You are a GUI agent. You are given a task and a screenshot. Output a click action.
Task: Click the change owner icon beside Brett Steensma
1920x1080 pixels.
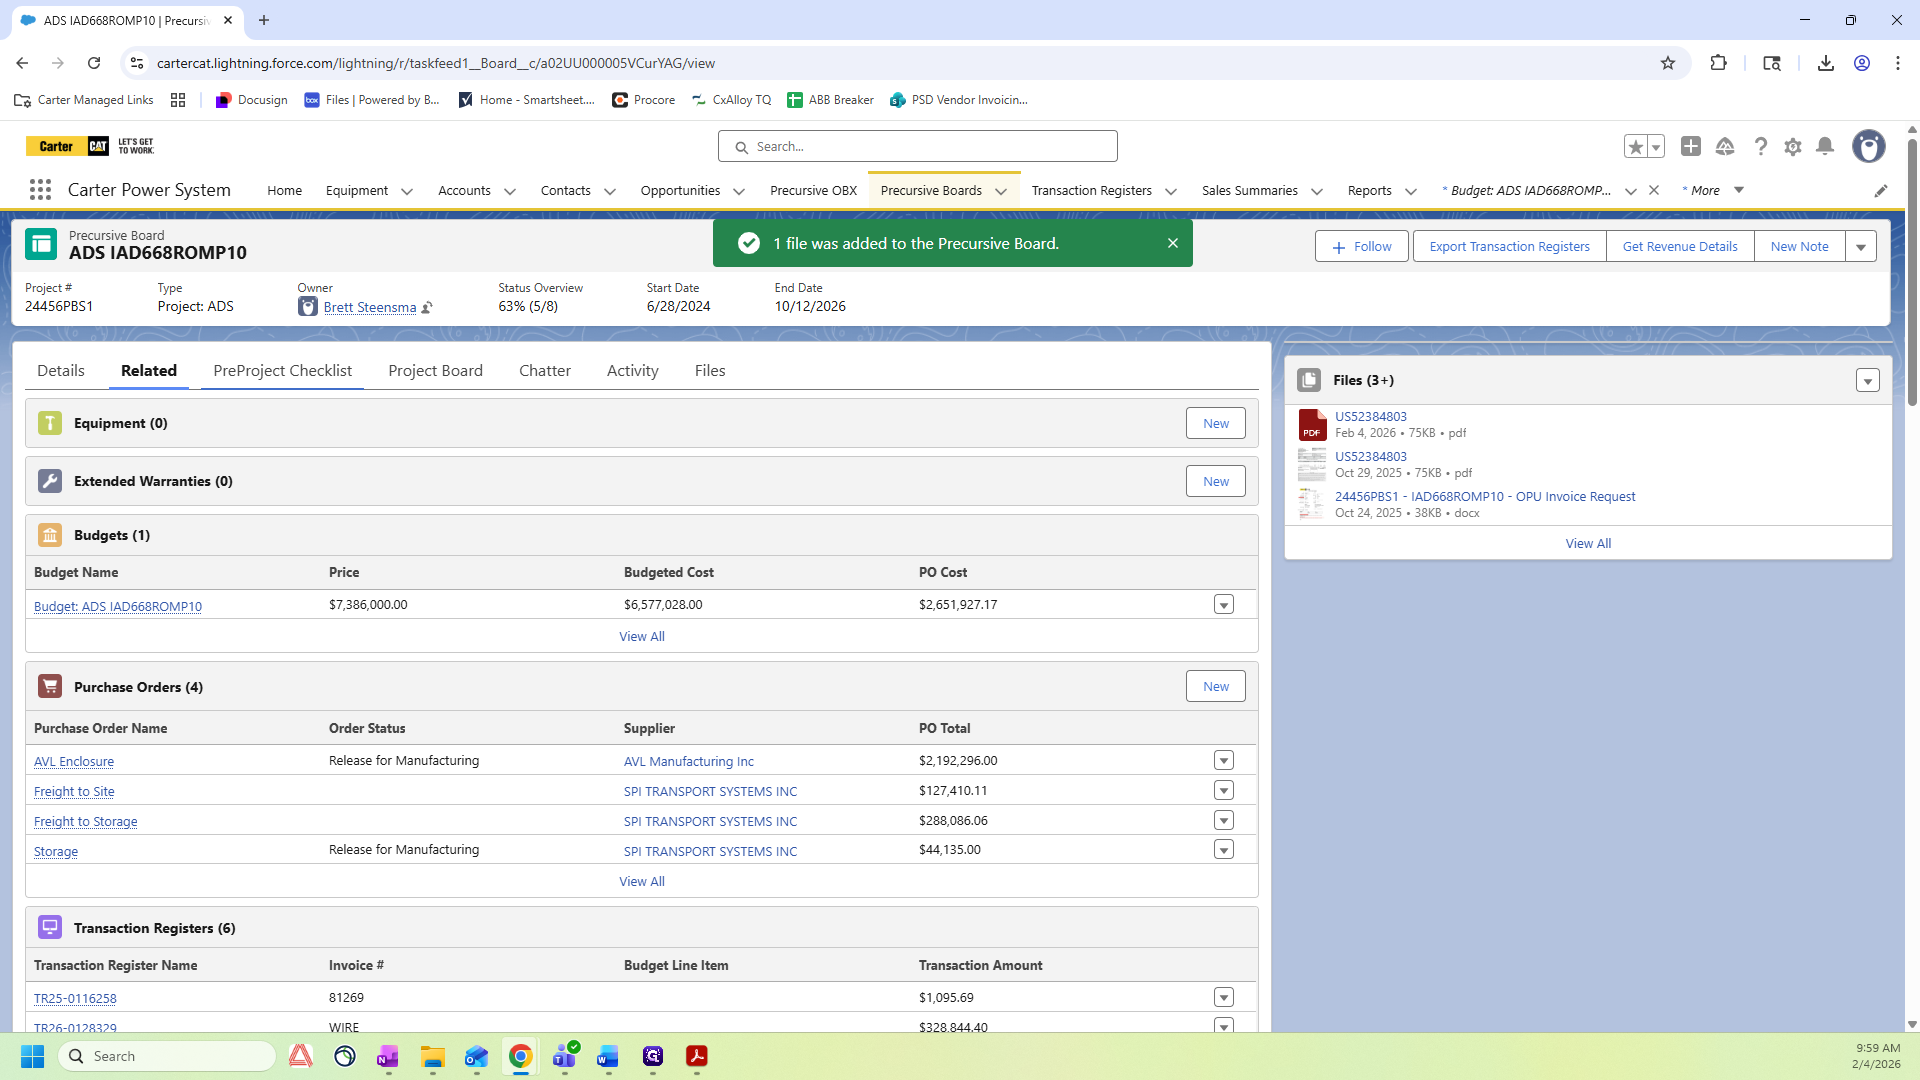click(x=427, y=308)
